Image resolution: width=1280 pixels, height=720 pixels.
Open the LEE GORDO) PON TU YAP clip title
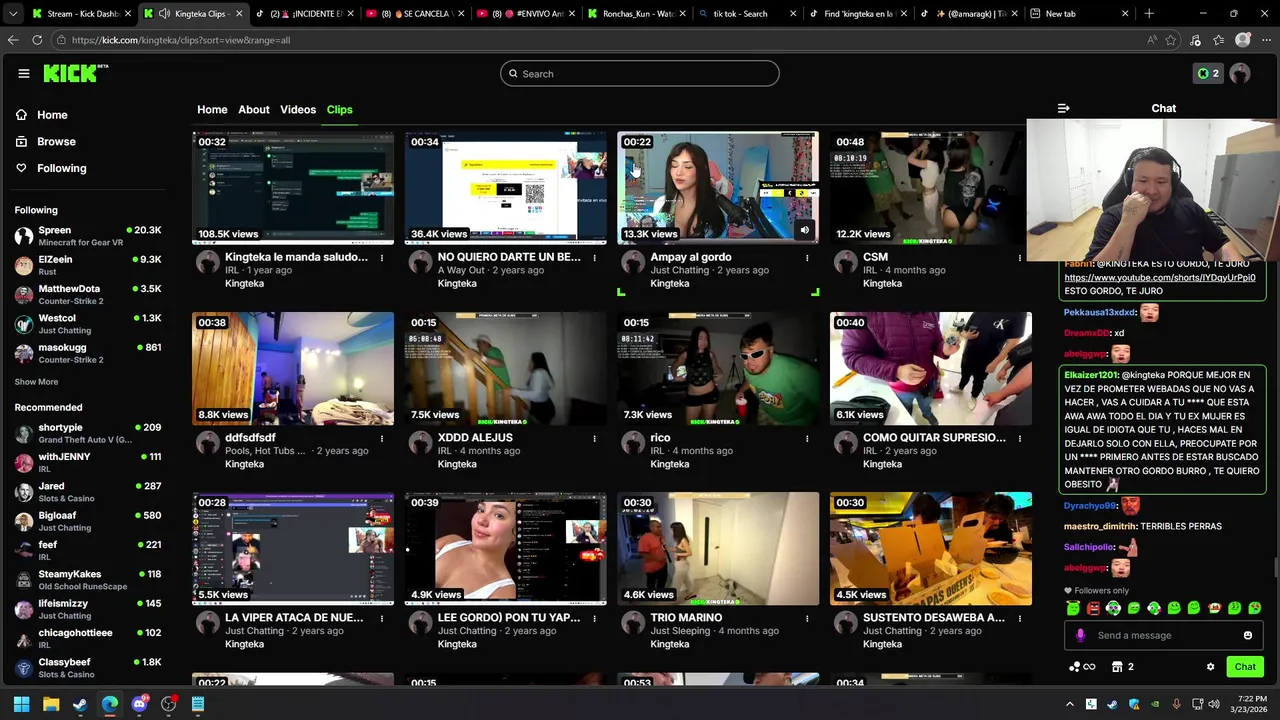[509, 618]
